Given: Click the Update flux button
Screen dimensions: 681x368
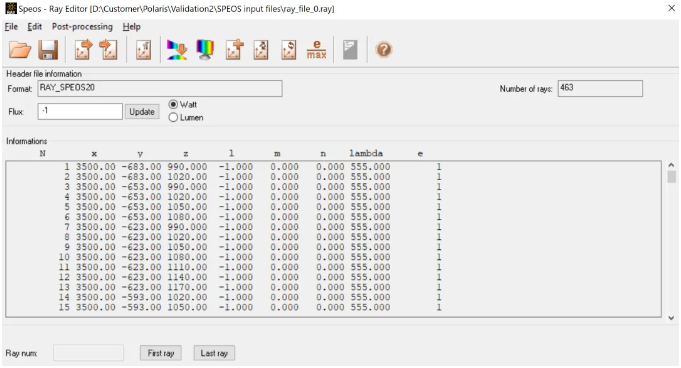Looking at the screenshot, I should pos(142,112).
